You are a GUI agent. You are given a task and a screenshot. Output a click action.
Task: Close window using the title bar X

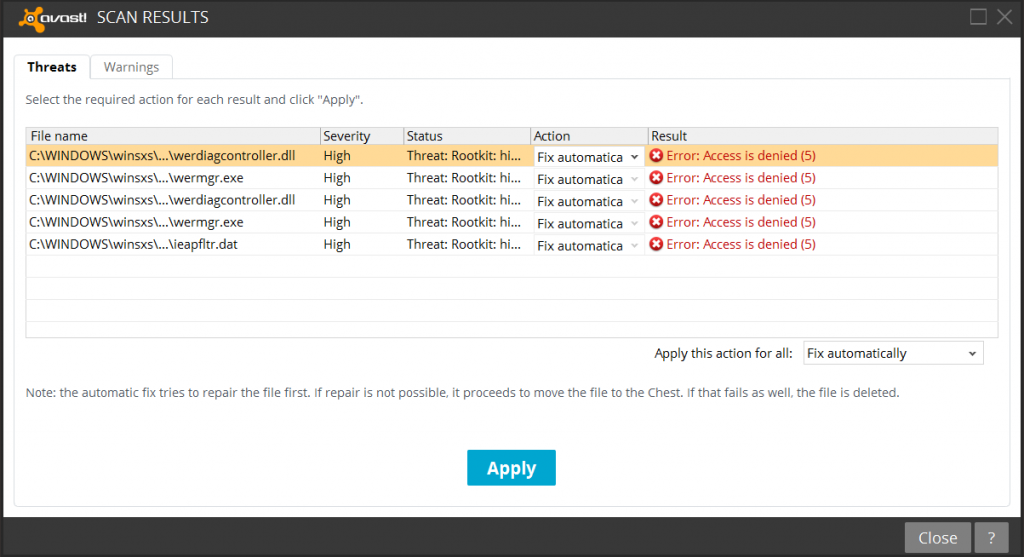pyautogui.click(x=1004, y=17)
